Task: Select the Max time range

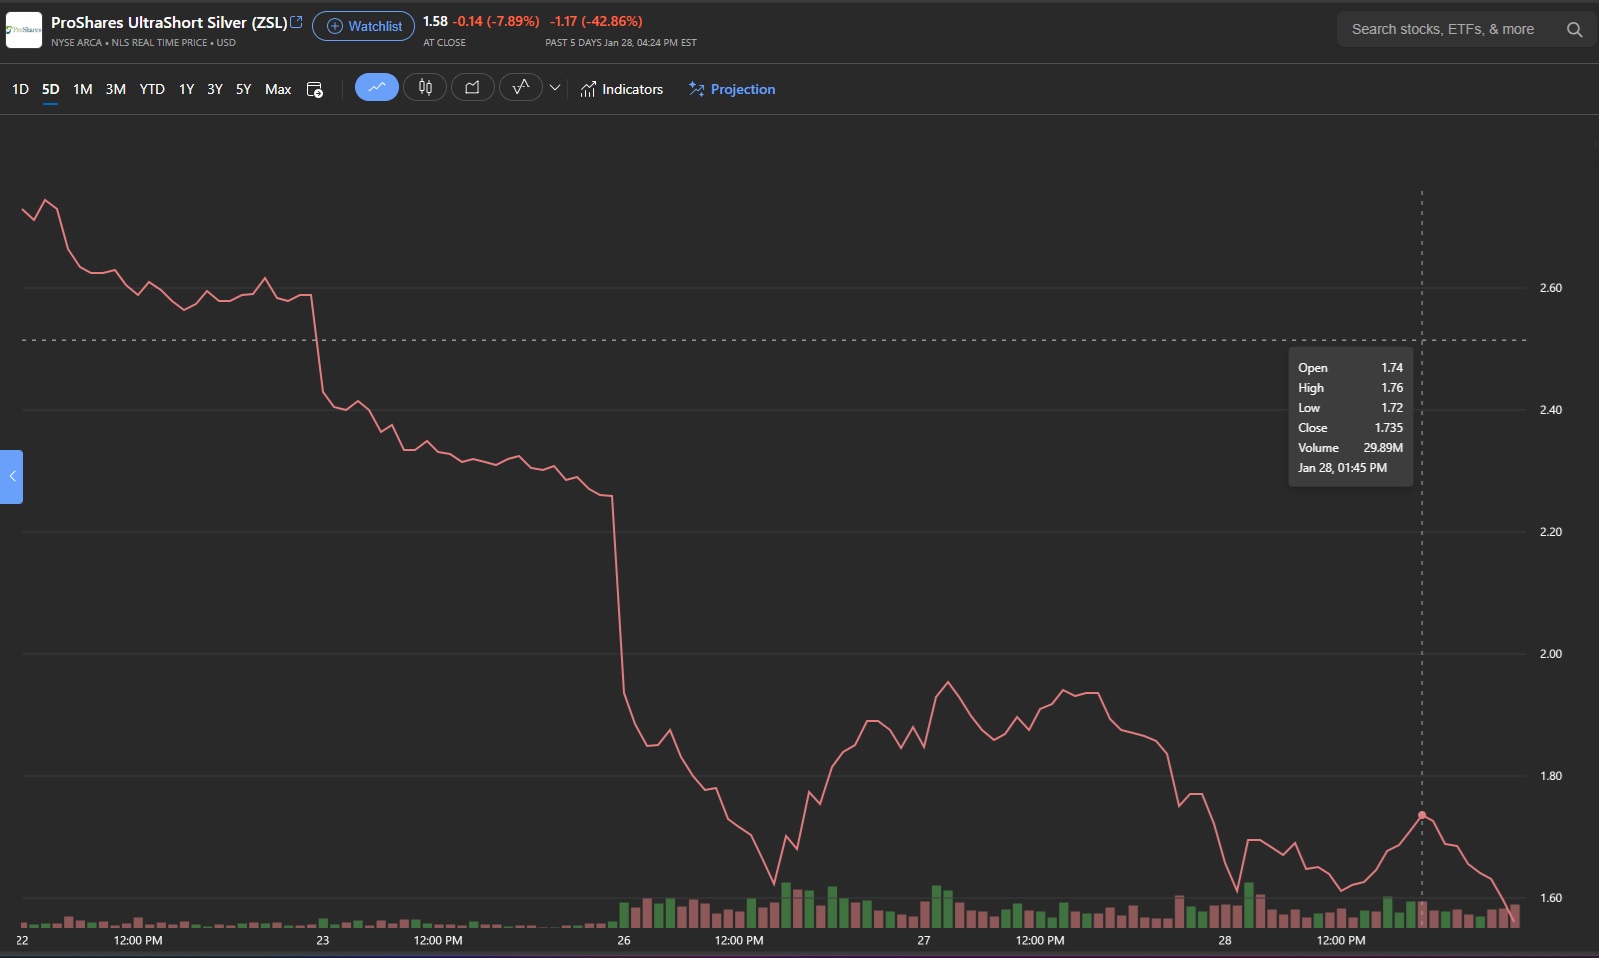Action: 278,89
